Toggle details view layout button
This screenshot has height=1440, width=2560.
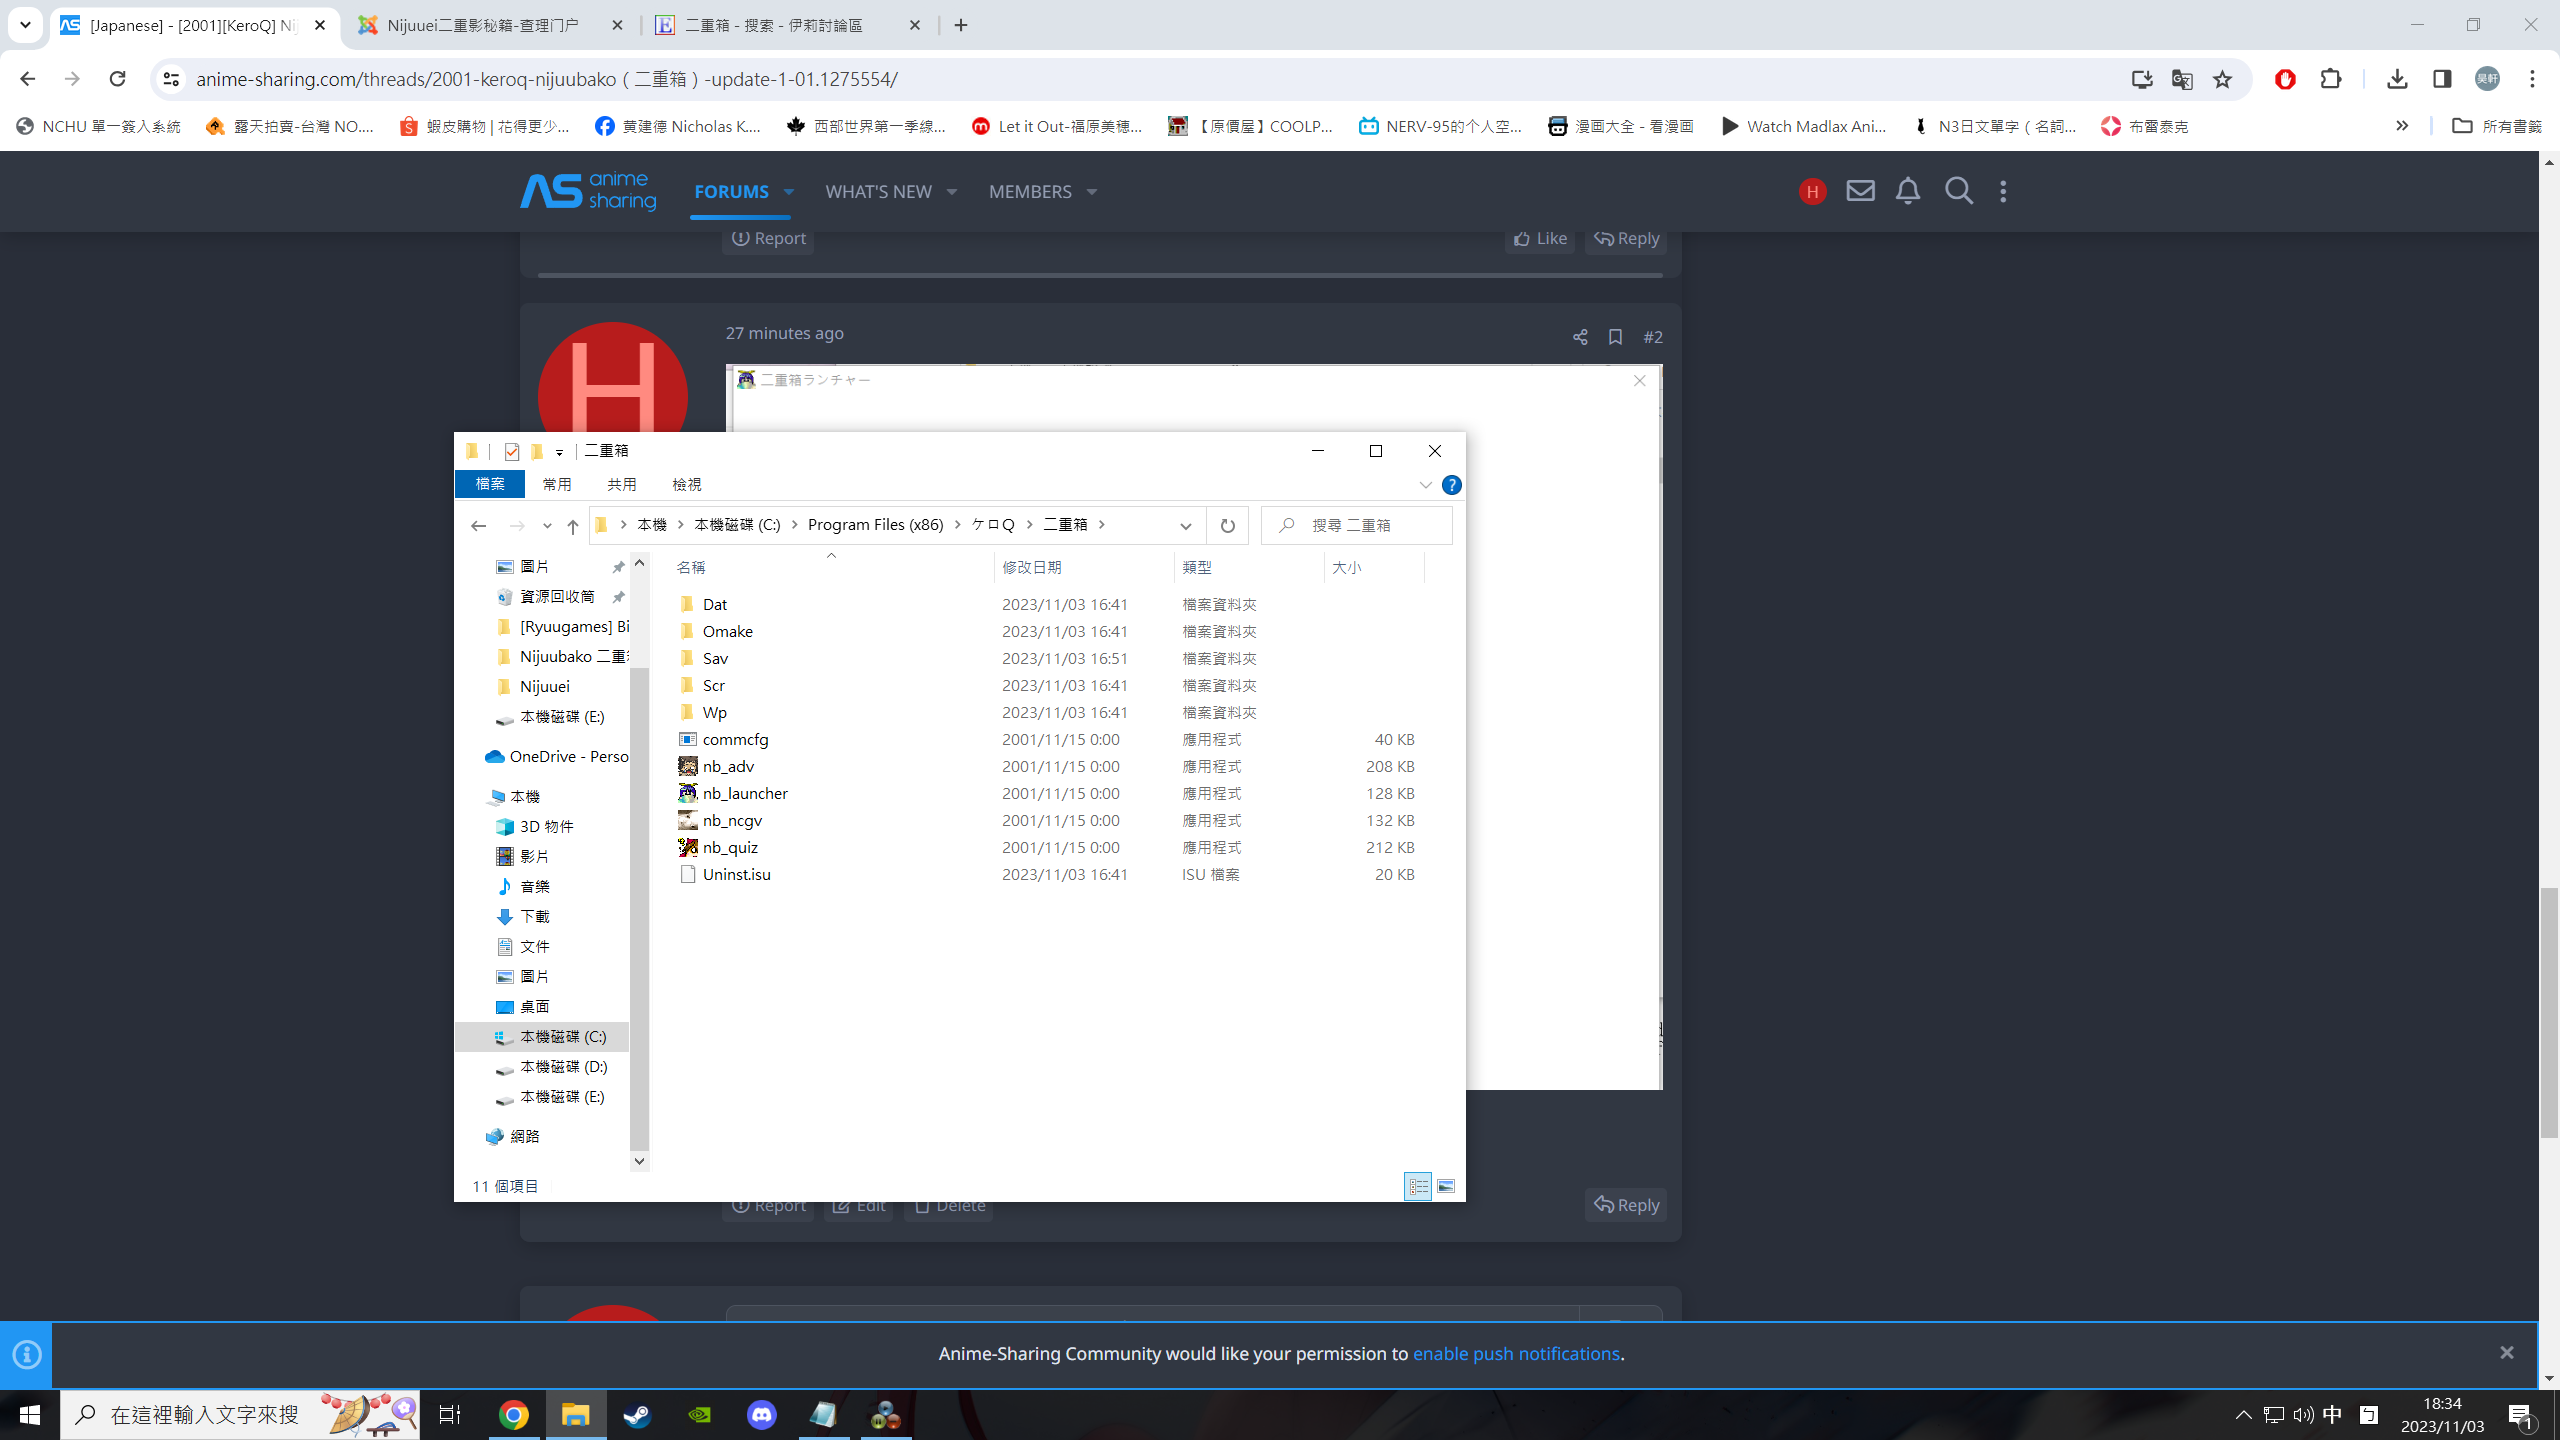pos(1418,1186)
